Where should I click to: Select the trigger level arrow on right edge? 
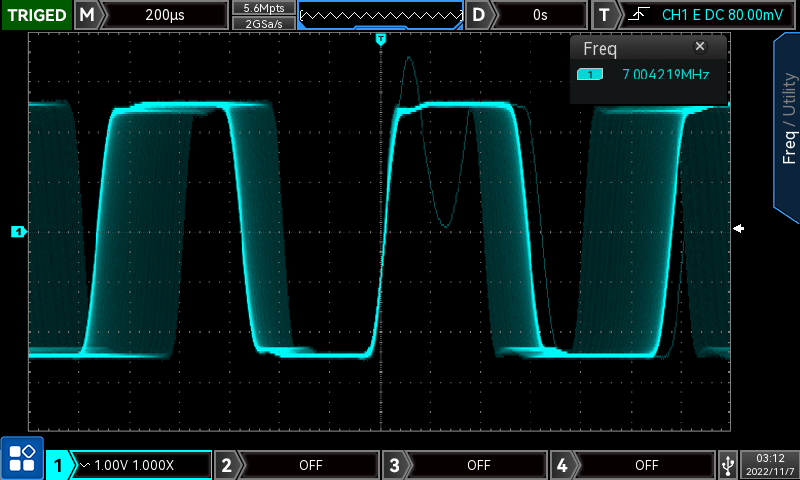(739, 229)
